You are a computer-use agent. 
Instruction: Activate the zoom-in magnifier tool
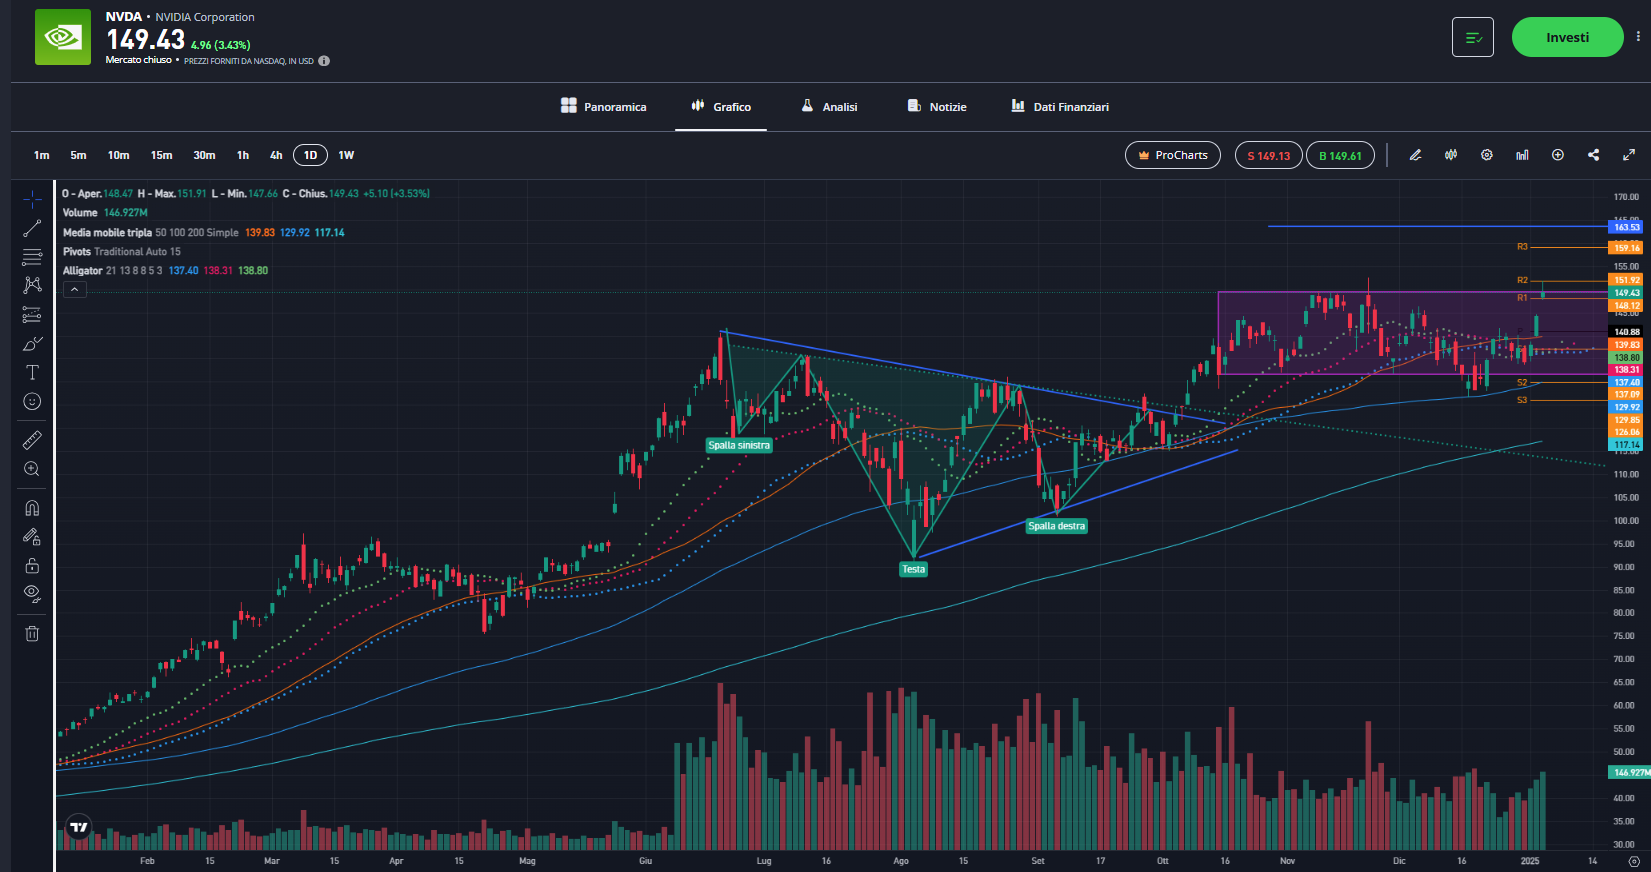click(x=32, y=469)
